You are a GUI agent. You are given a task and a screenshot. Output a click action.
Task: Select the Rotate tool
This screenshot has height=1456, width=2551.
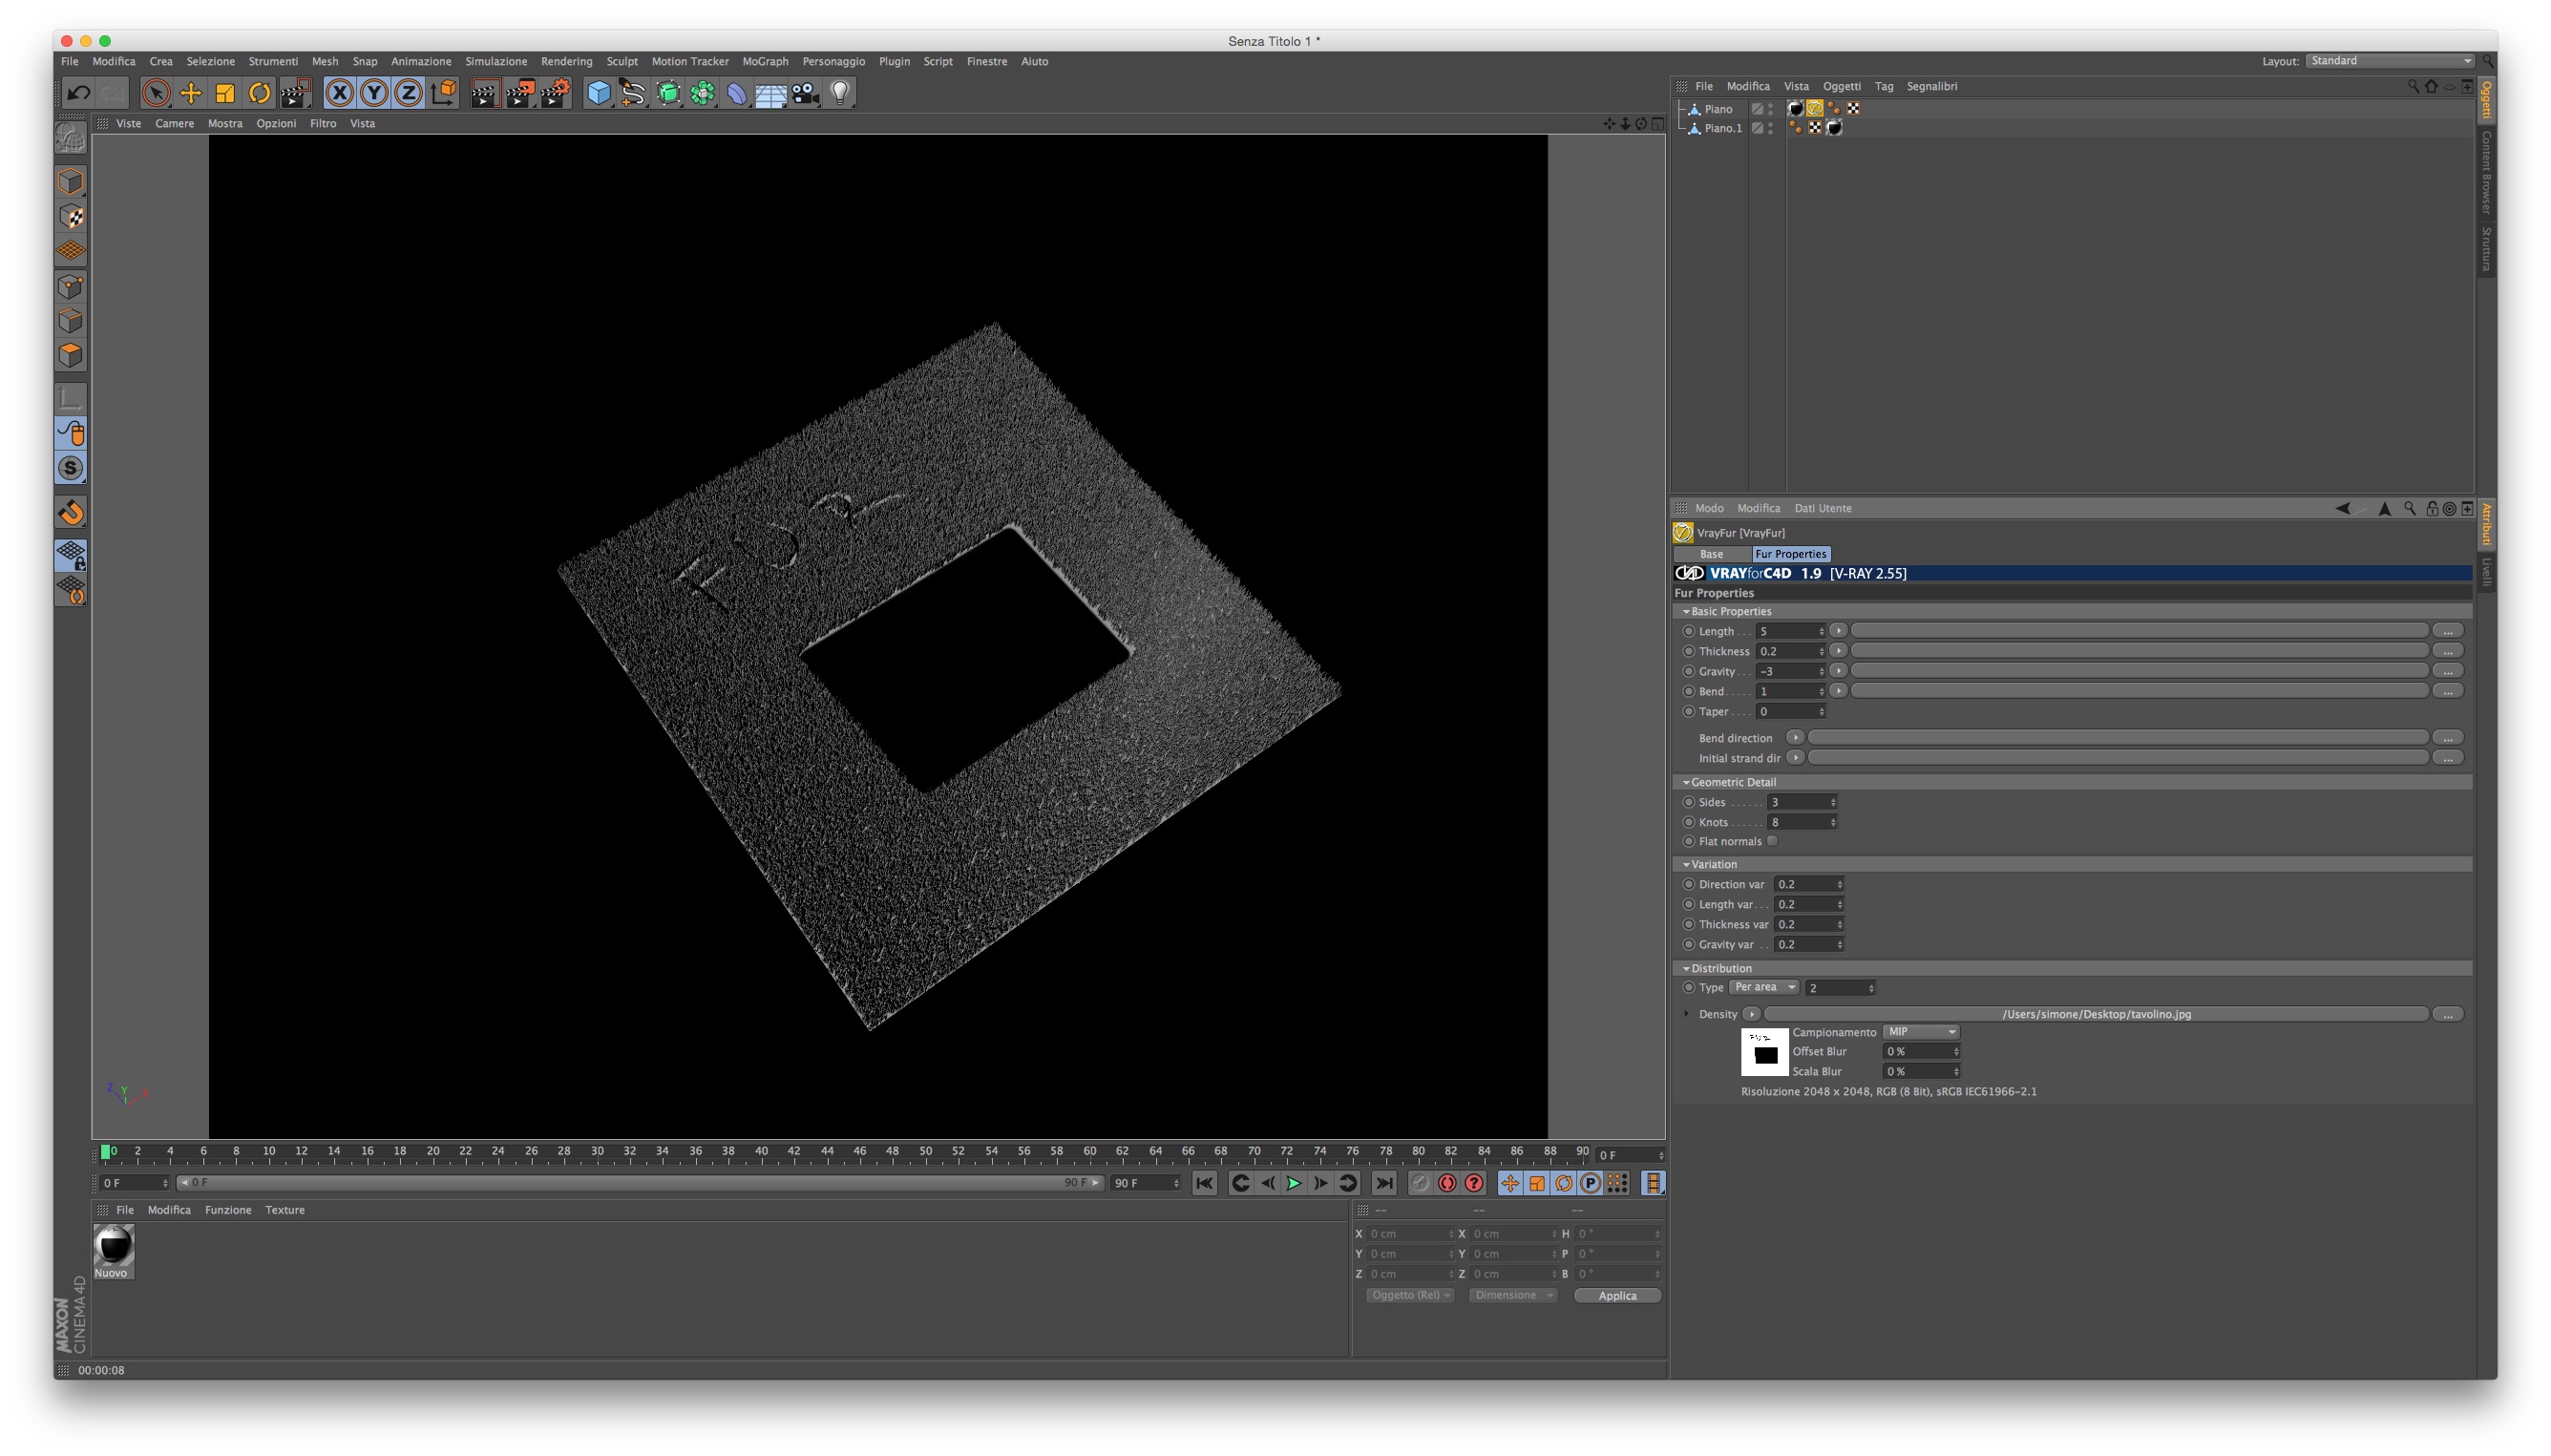point(259,93)
